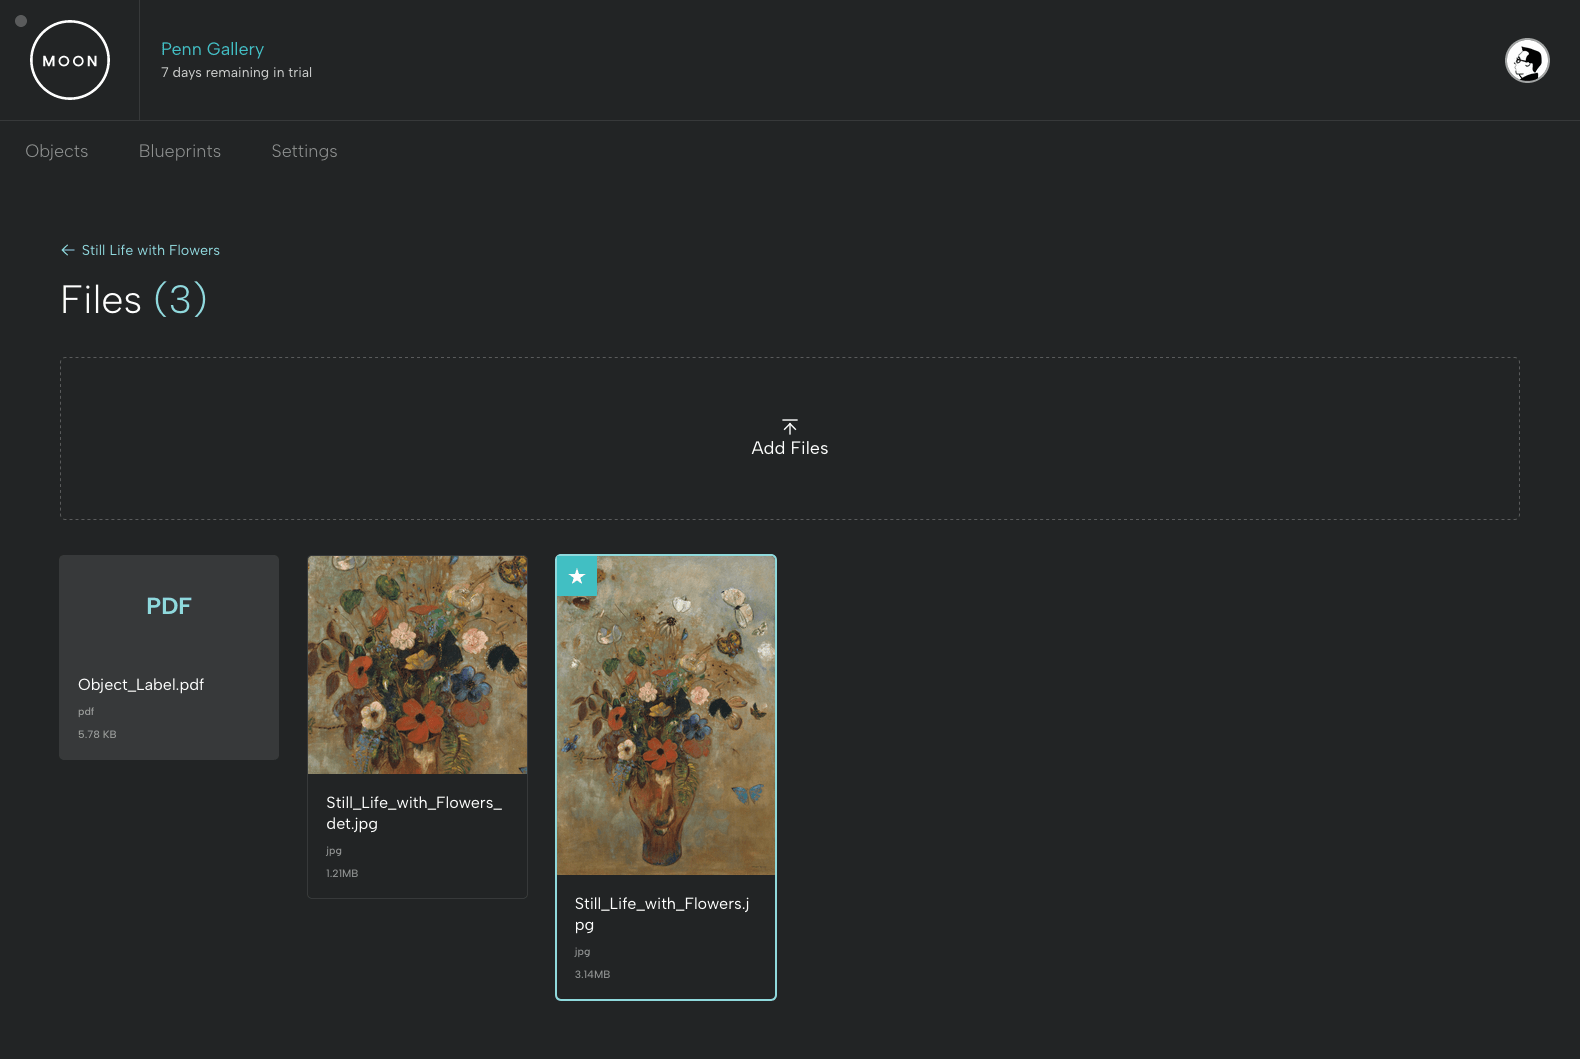1580x1059 pixels.
Task: Click the Files (3) heading
Action: (134, 300)
